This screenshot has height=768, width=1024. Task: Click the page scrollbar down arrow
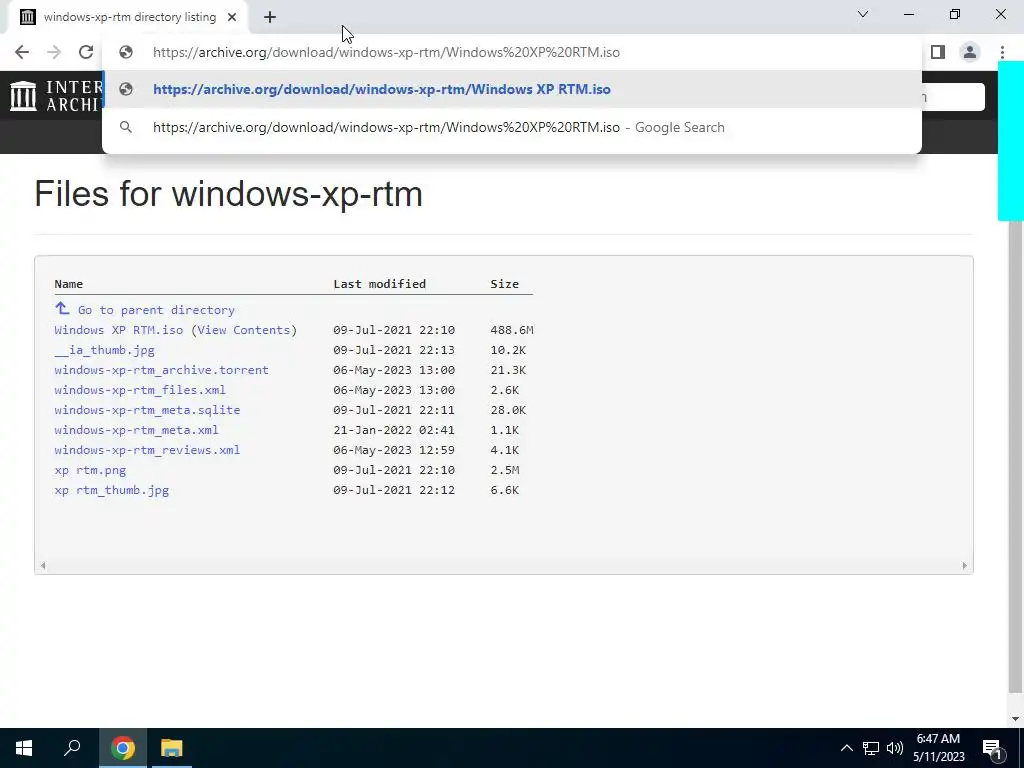tap(1015, 719)
